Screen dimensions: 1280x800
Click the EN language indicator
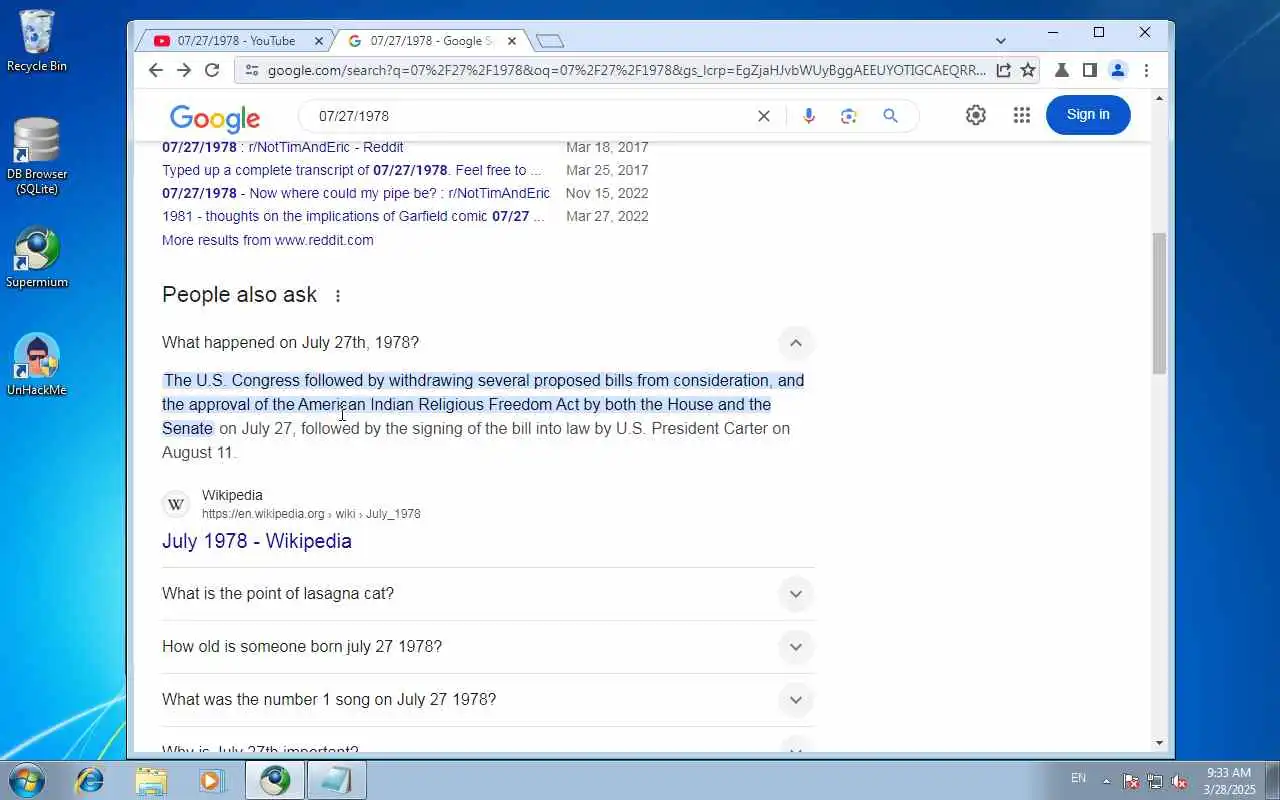(x=1078, y=778)
